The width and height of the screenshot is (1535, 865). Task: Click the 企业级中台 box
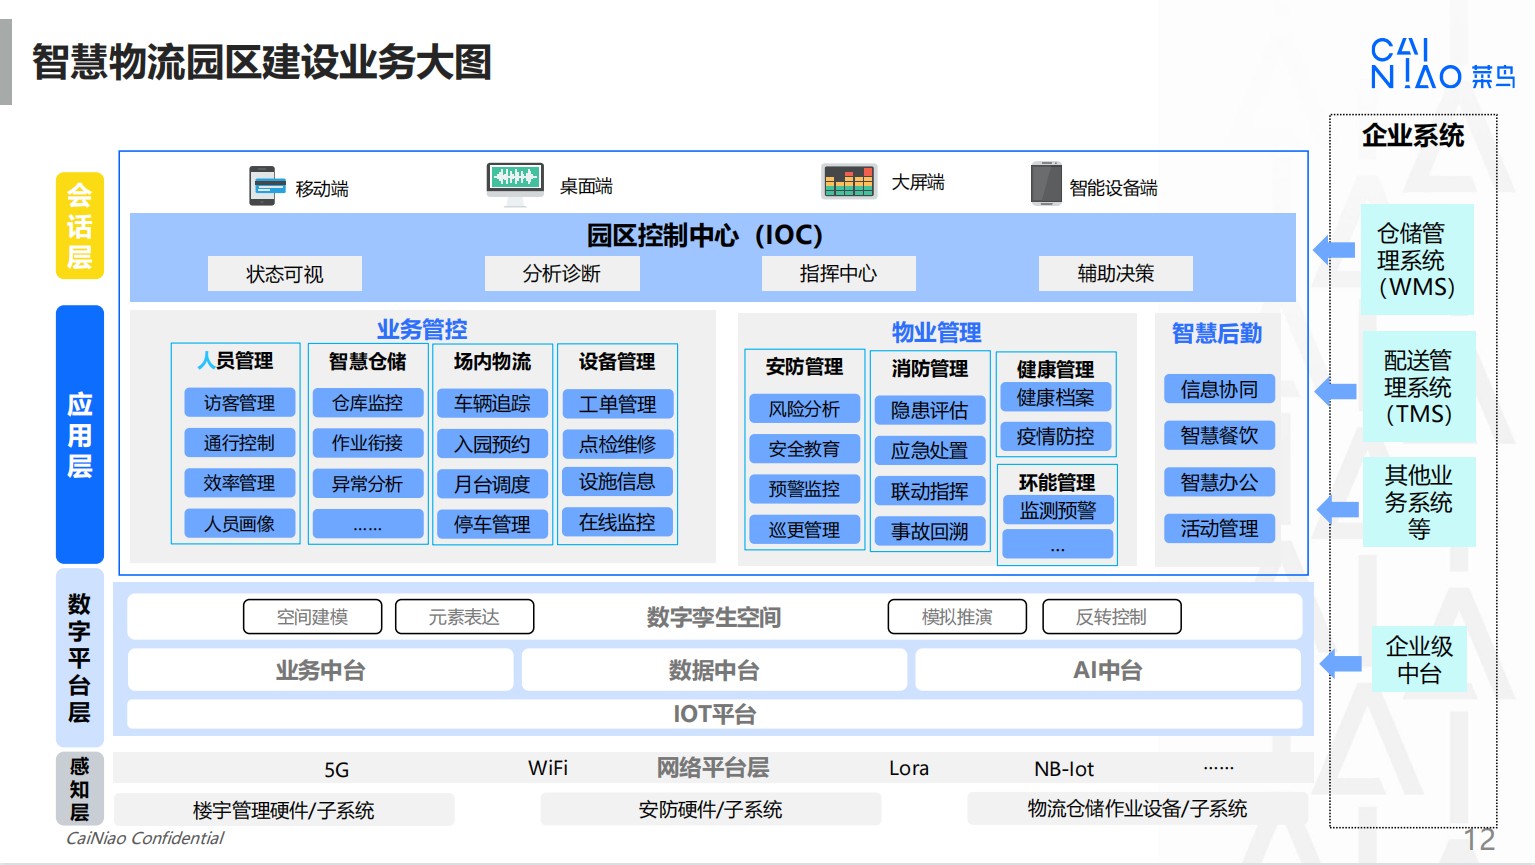pos(1419,659)
